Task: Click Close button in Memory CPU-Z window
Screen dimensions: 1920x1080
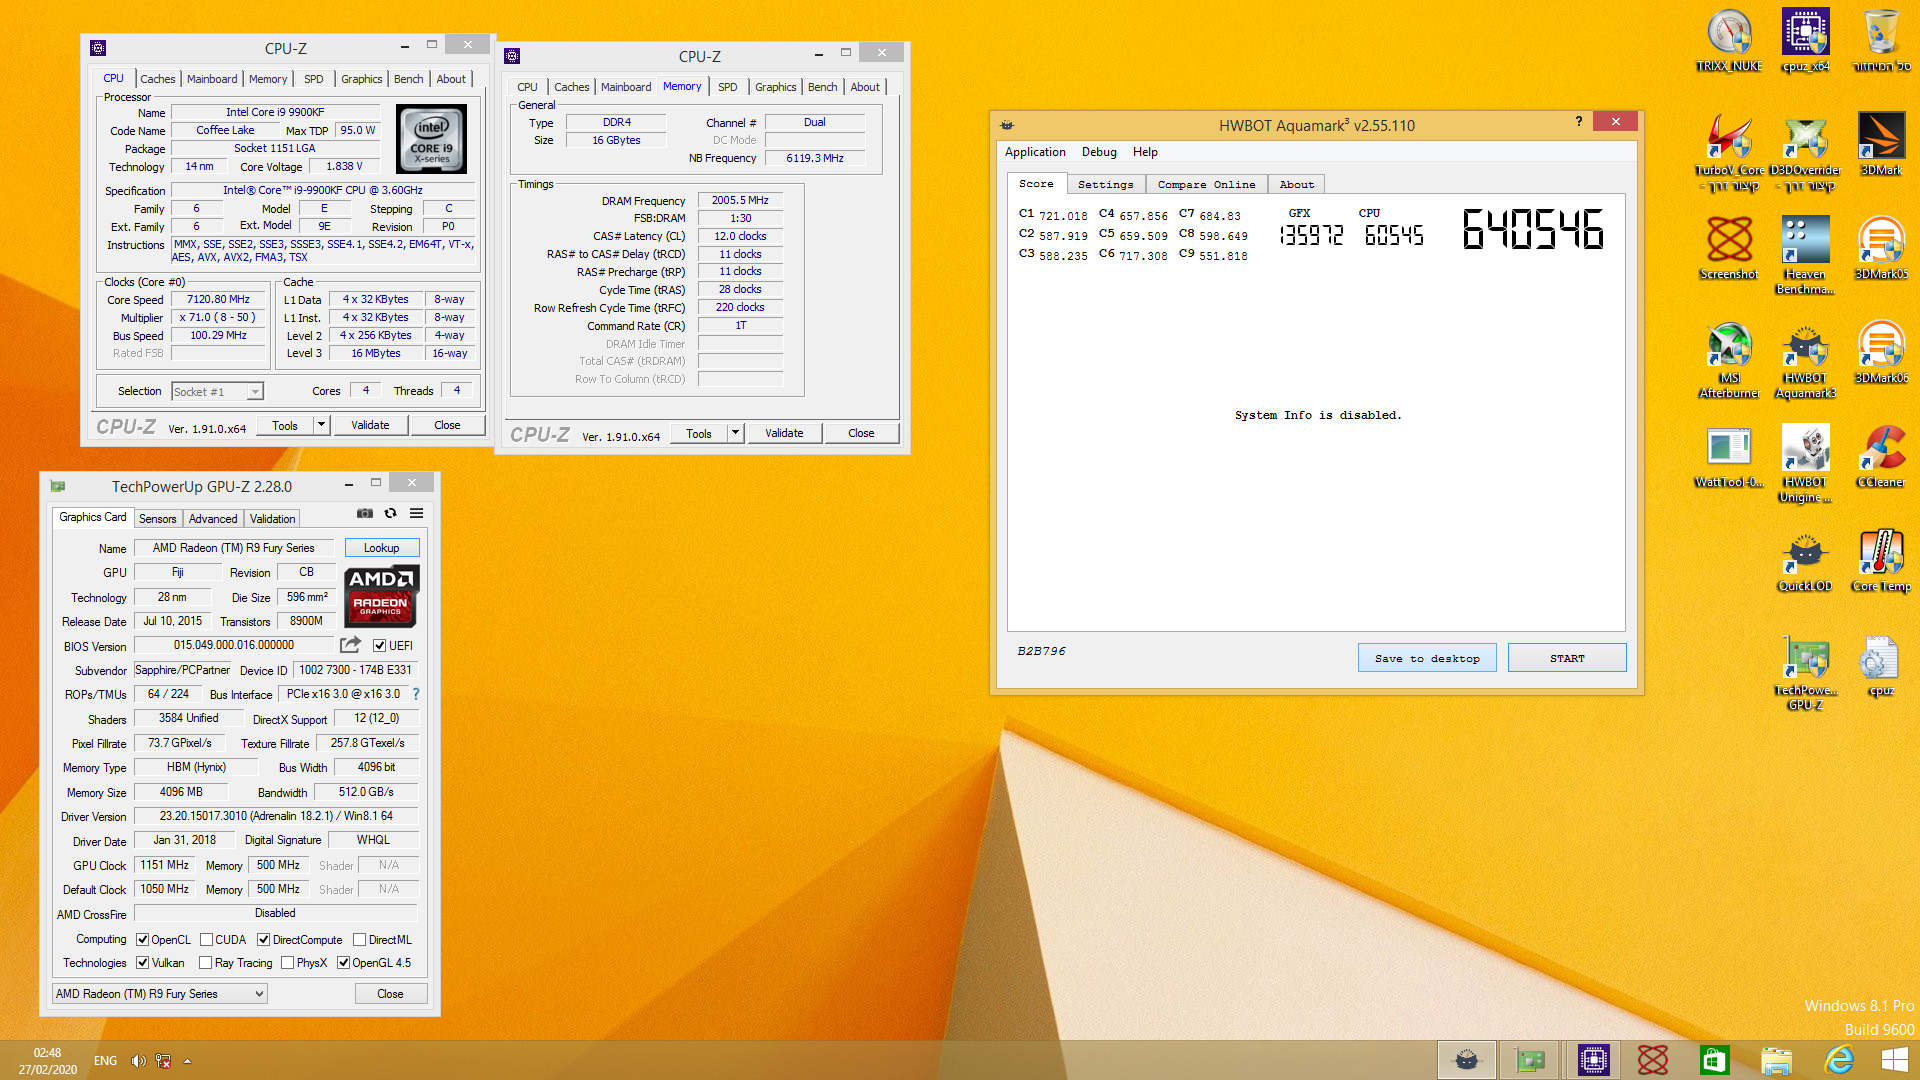Action: coord(861,433)
